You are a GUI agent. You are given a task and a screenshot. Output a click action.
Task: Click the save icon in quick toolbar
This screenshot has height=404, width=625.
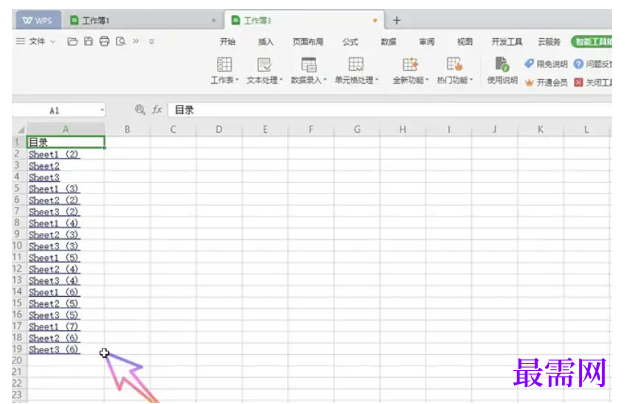[88, 41]
